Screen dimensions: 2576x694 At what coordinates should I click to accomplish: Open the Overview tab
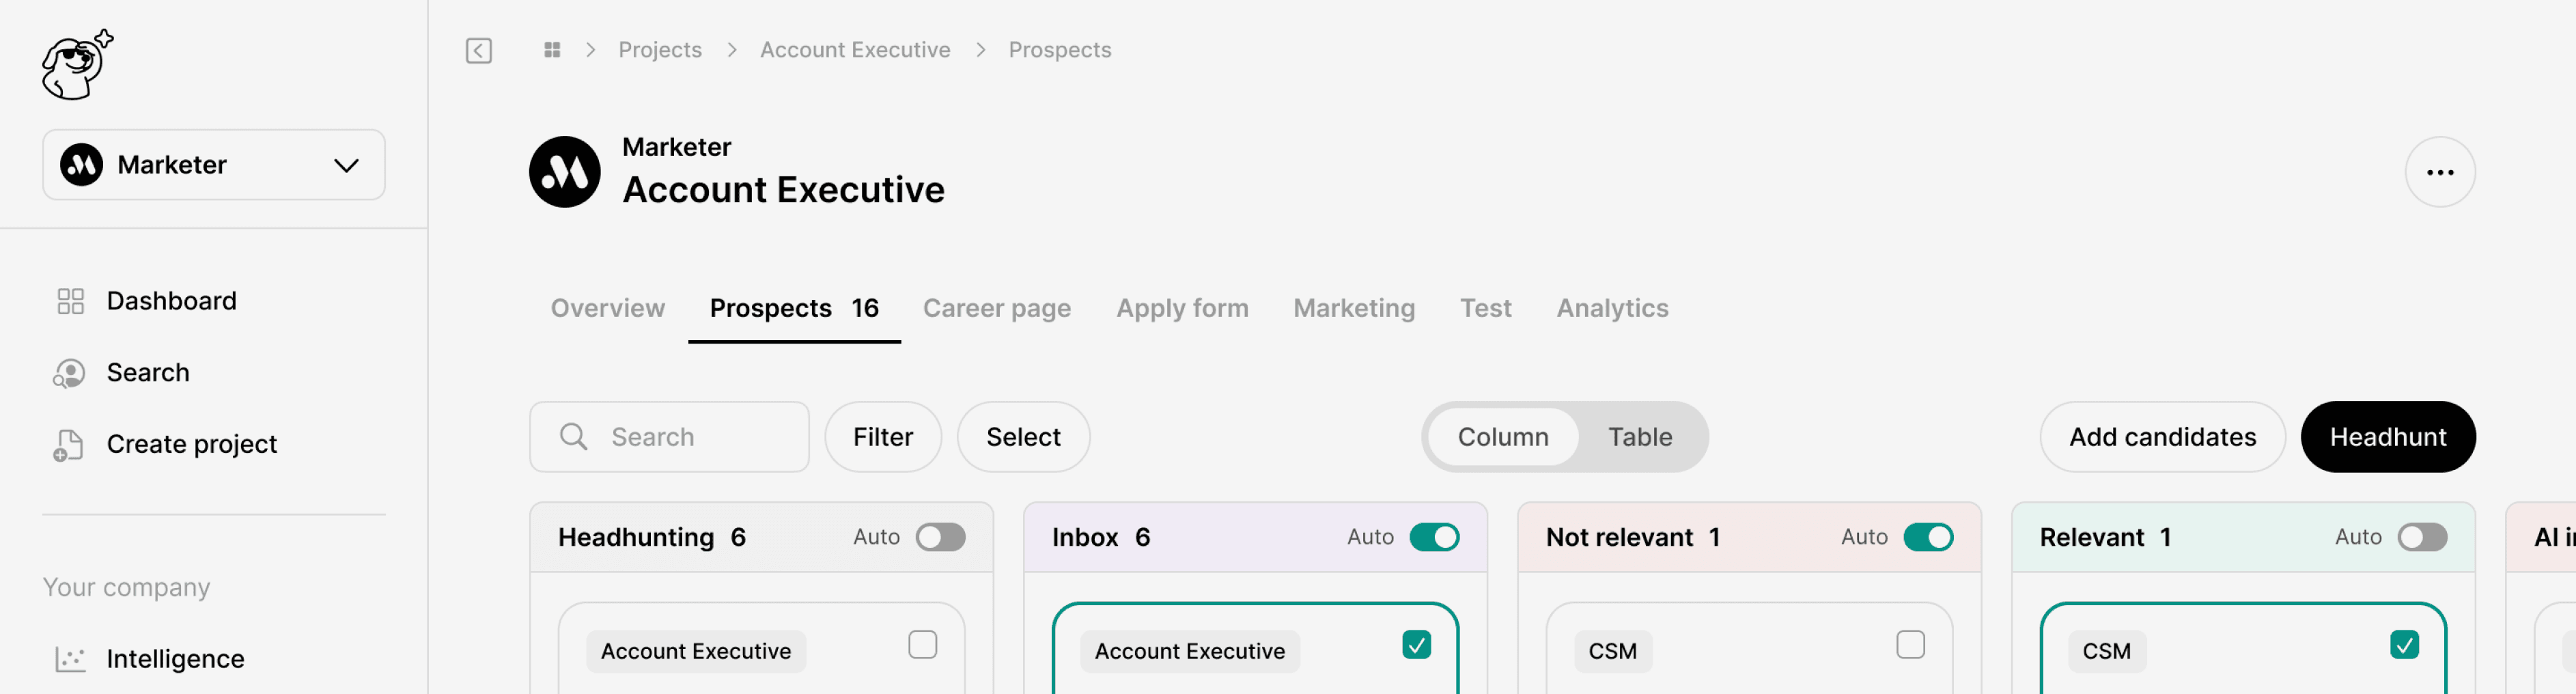[x=608, y=308]
